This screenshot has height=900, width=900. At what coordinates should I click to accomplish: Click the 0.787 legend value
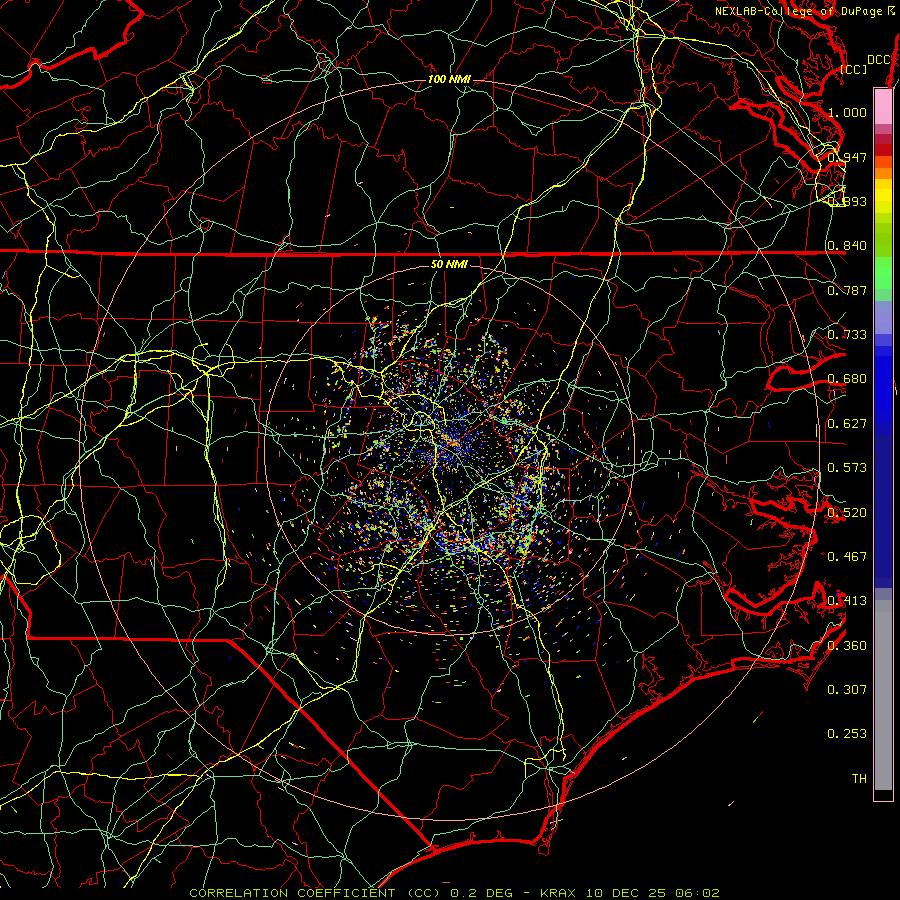847,290
